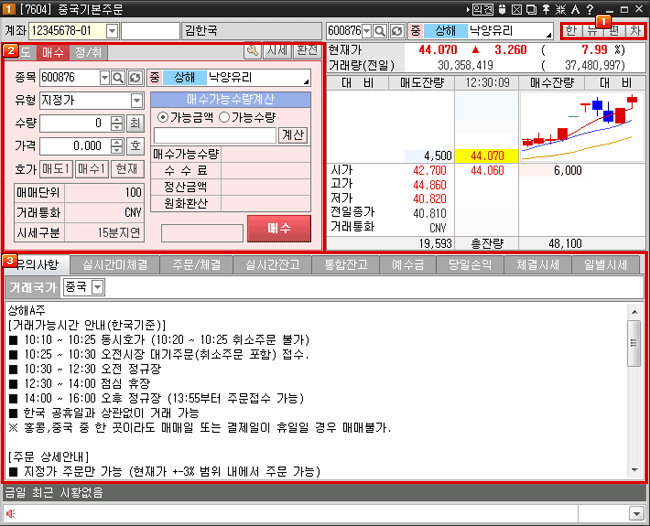Click the 한 button at top right
This screenshot has height=526, width=650.
click(x=571, y=31)
